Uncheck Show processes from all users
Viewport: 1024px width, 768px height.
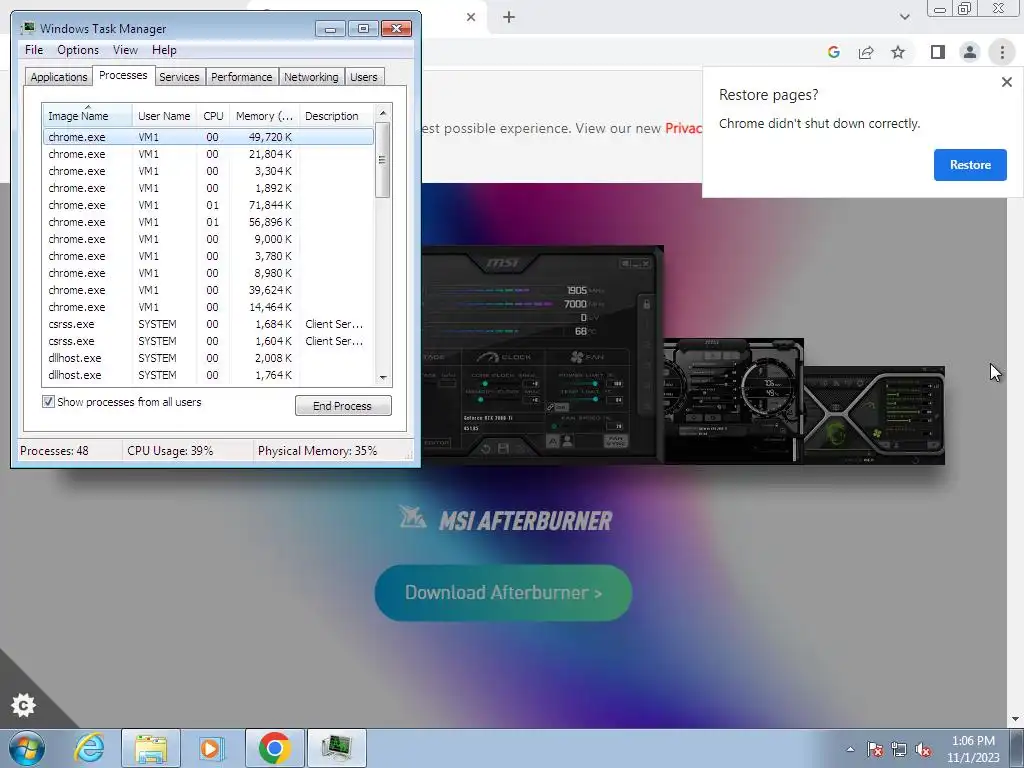tap(48, 402)
